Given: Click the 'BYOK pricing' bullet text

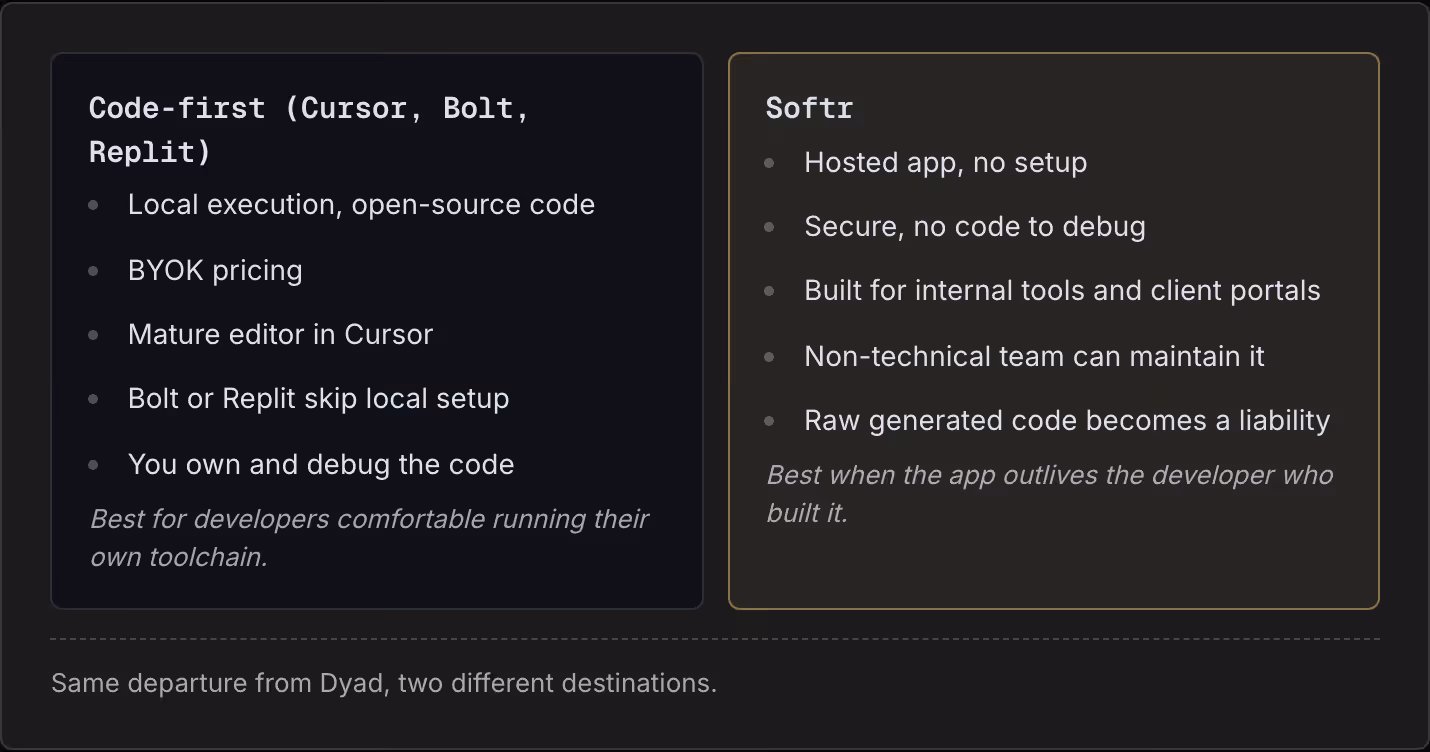Looking at the screenshot, I should pyautogui.click(x=215, y=270).
